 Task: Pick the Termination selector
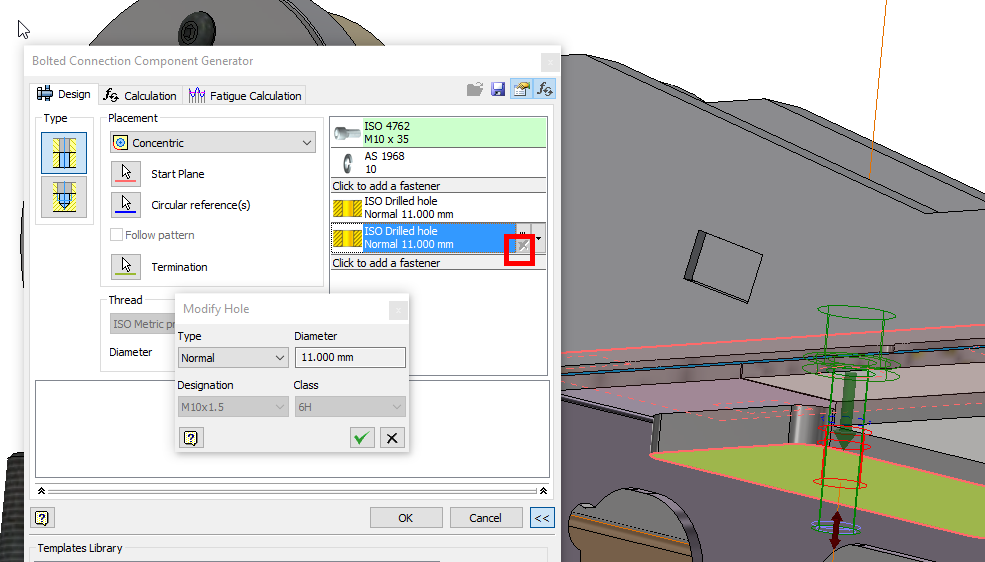point(126,266)
